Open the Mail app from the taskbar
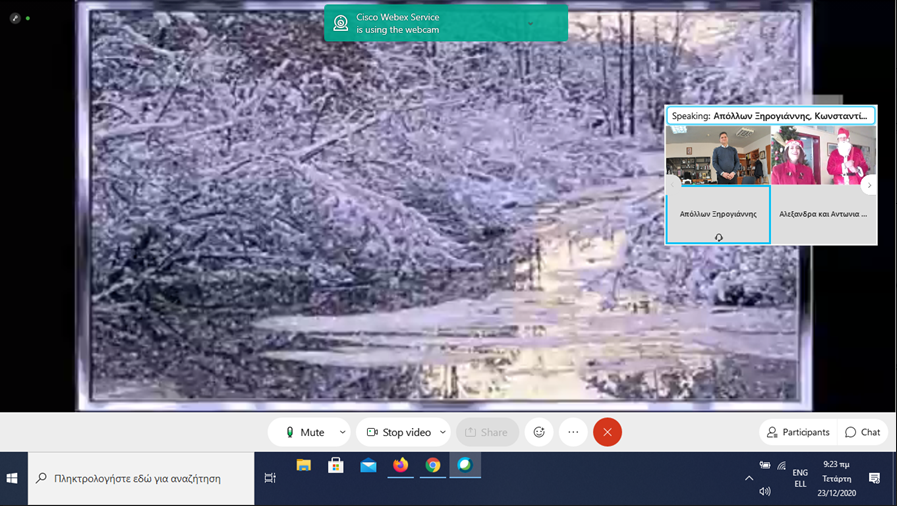This screenshot has width=897, height=506. [368, 465]
